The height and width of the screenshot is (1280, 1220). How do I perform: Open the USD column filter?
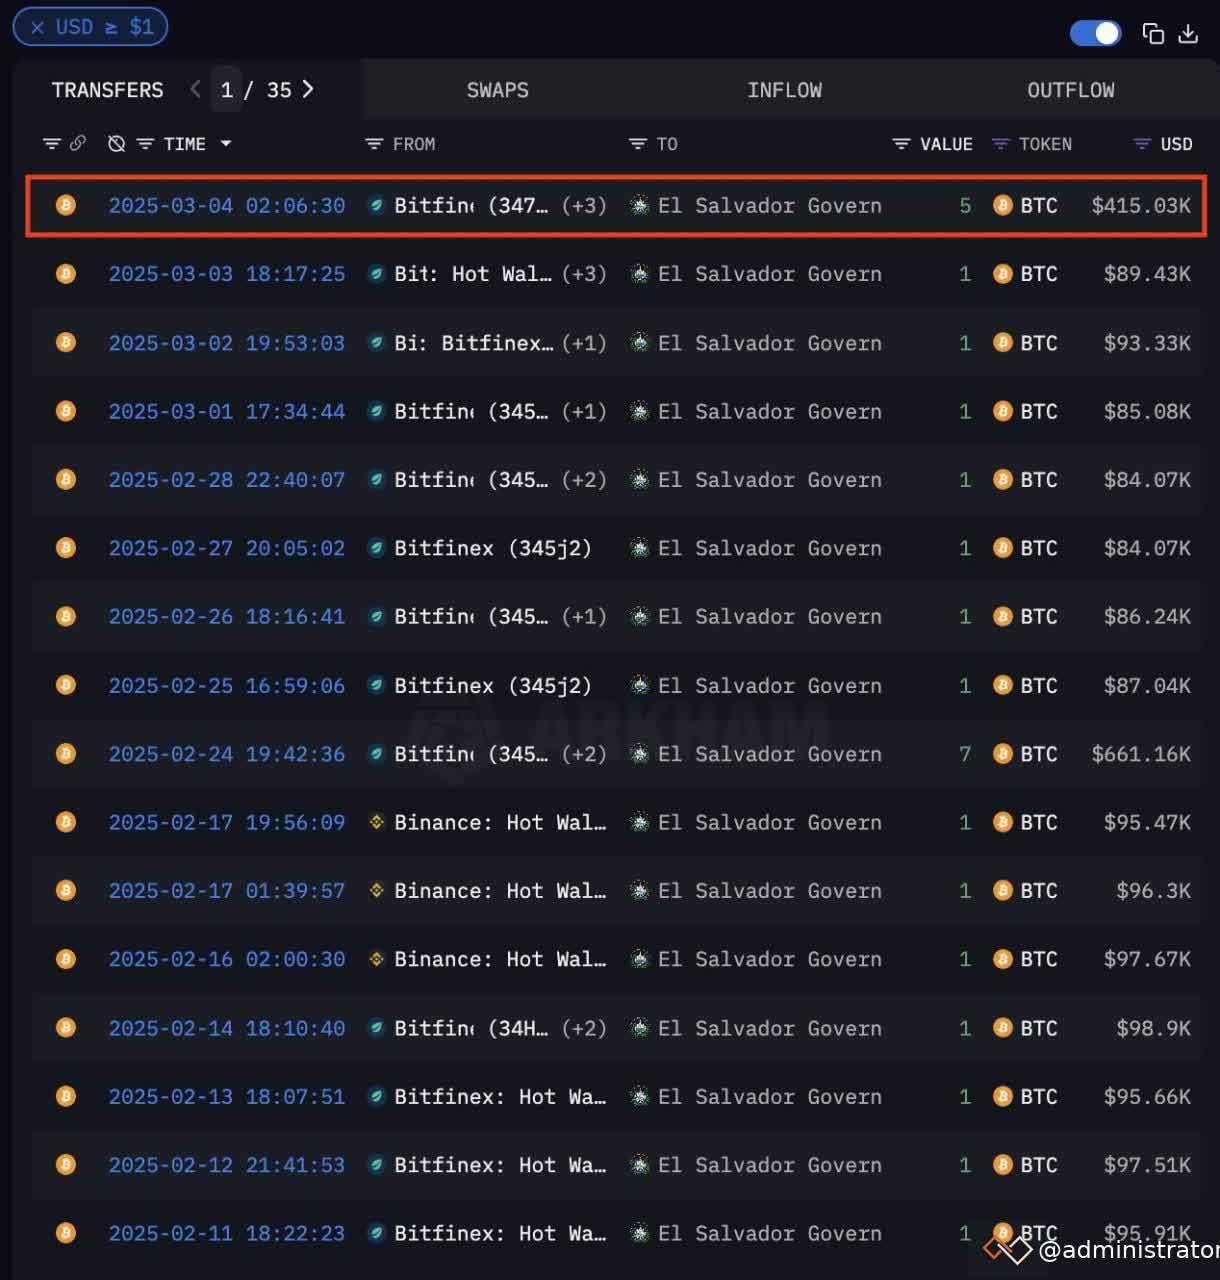click(1142, 144)
